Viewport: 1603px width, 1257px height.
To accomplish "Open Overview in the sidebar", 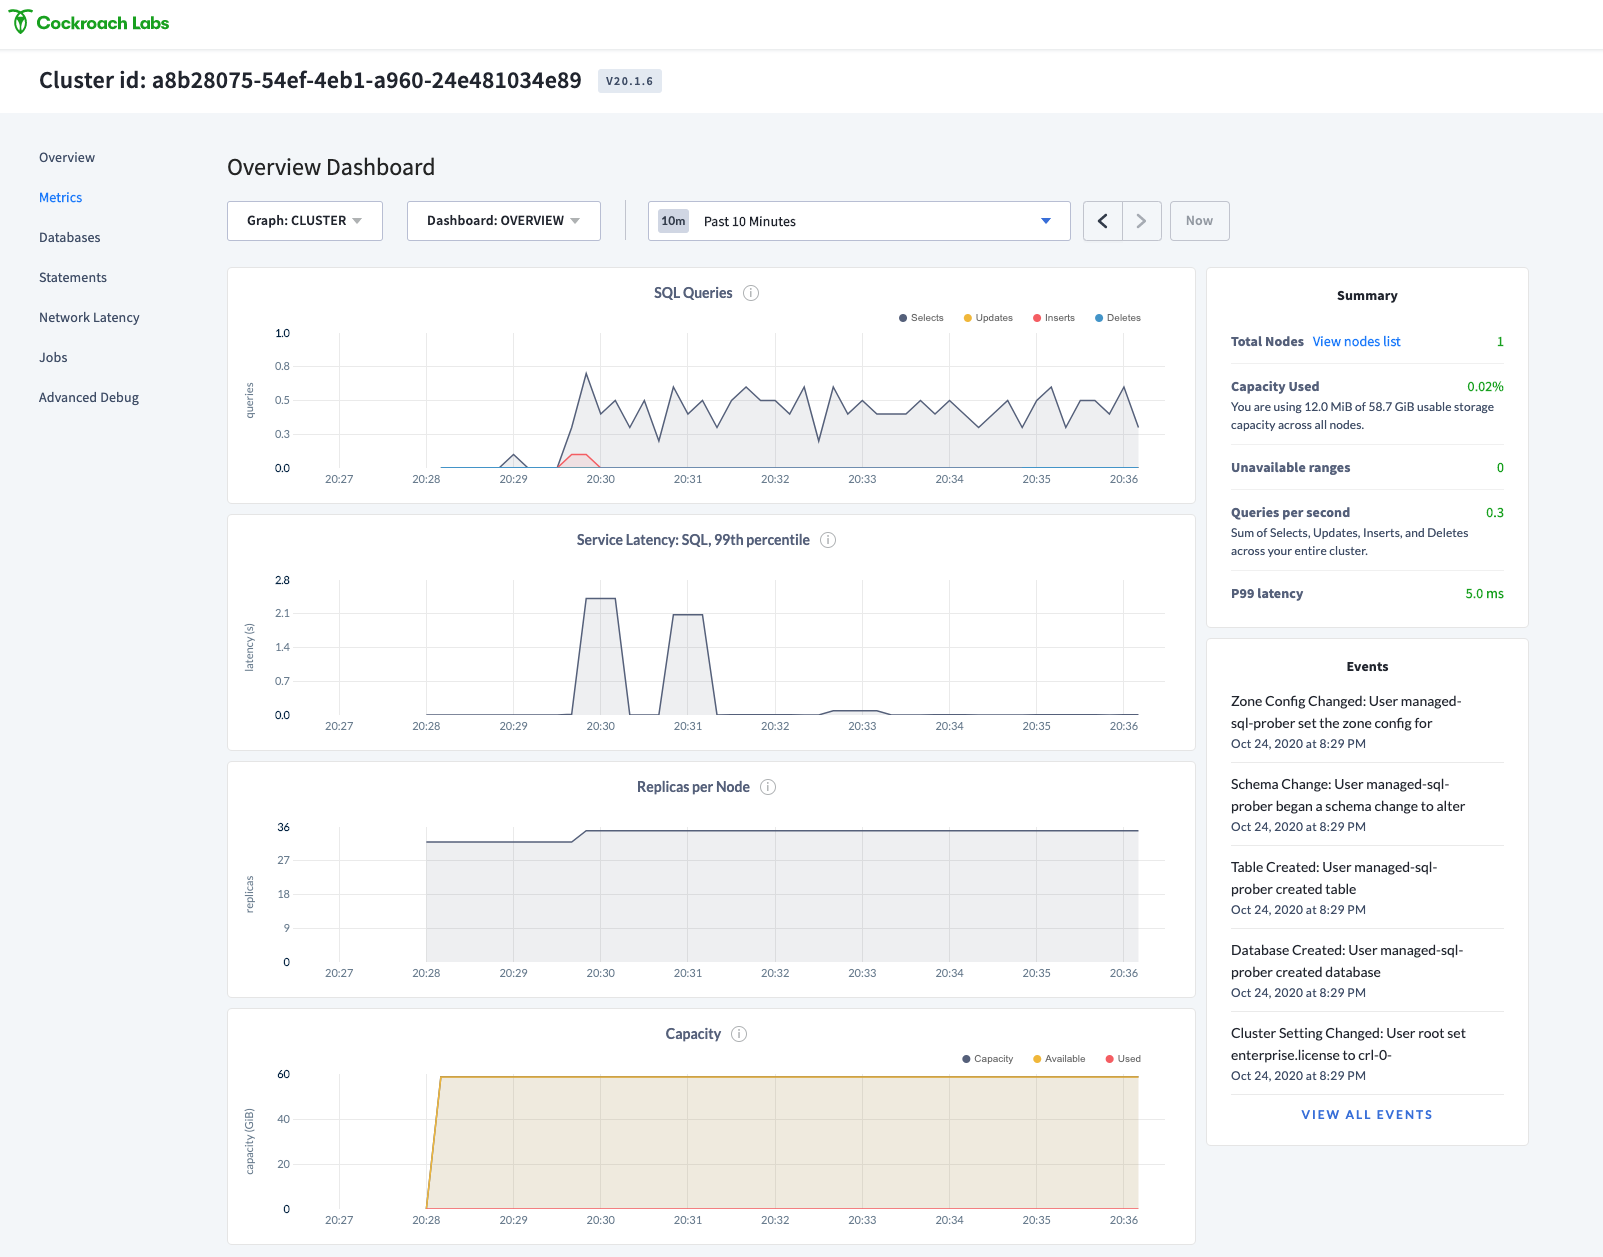I will [x=67, y=157].
